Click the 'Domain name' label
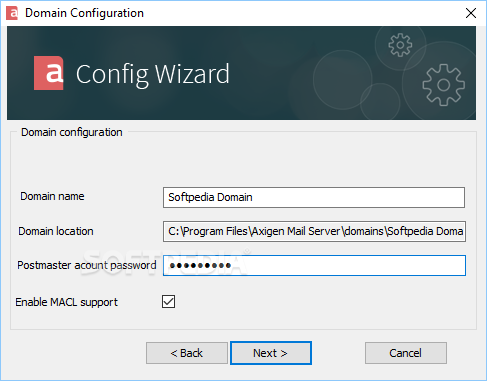487x381 pixels. 52,196
